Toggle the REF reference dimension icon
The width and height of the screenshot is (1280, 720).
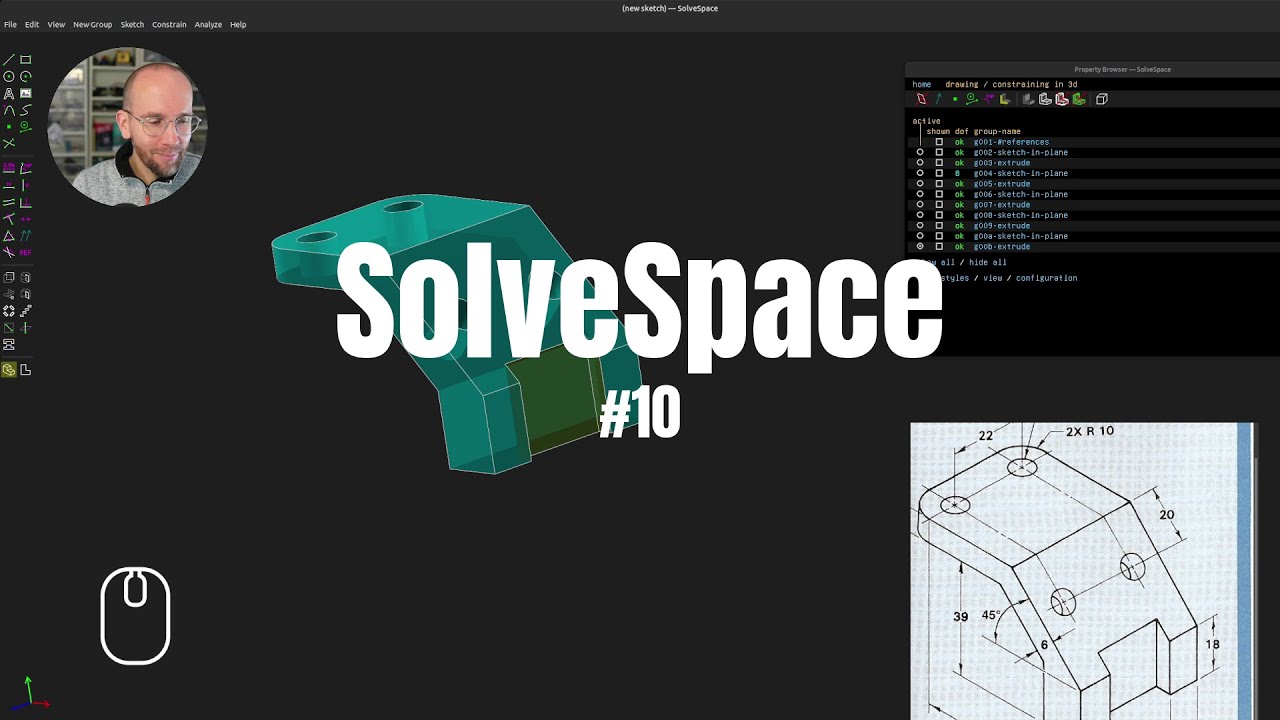click(x=26, y=252)
